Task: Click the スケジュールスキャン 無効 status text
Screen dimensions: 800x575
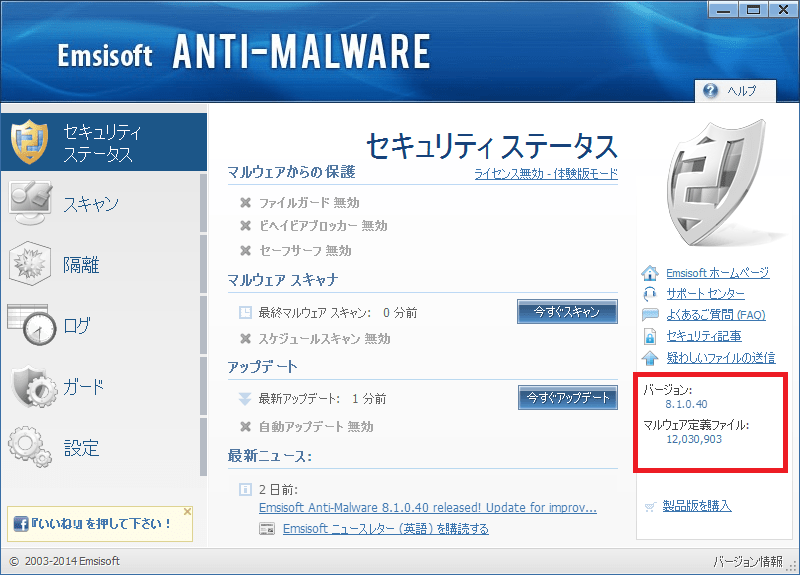Action: (324, 338)
